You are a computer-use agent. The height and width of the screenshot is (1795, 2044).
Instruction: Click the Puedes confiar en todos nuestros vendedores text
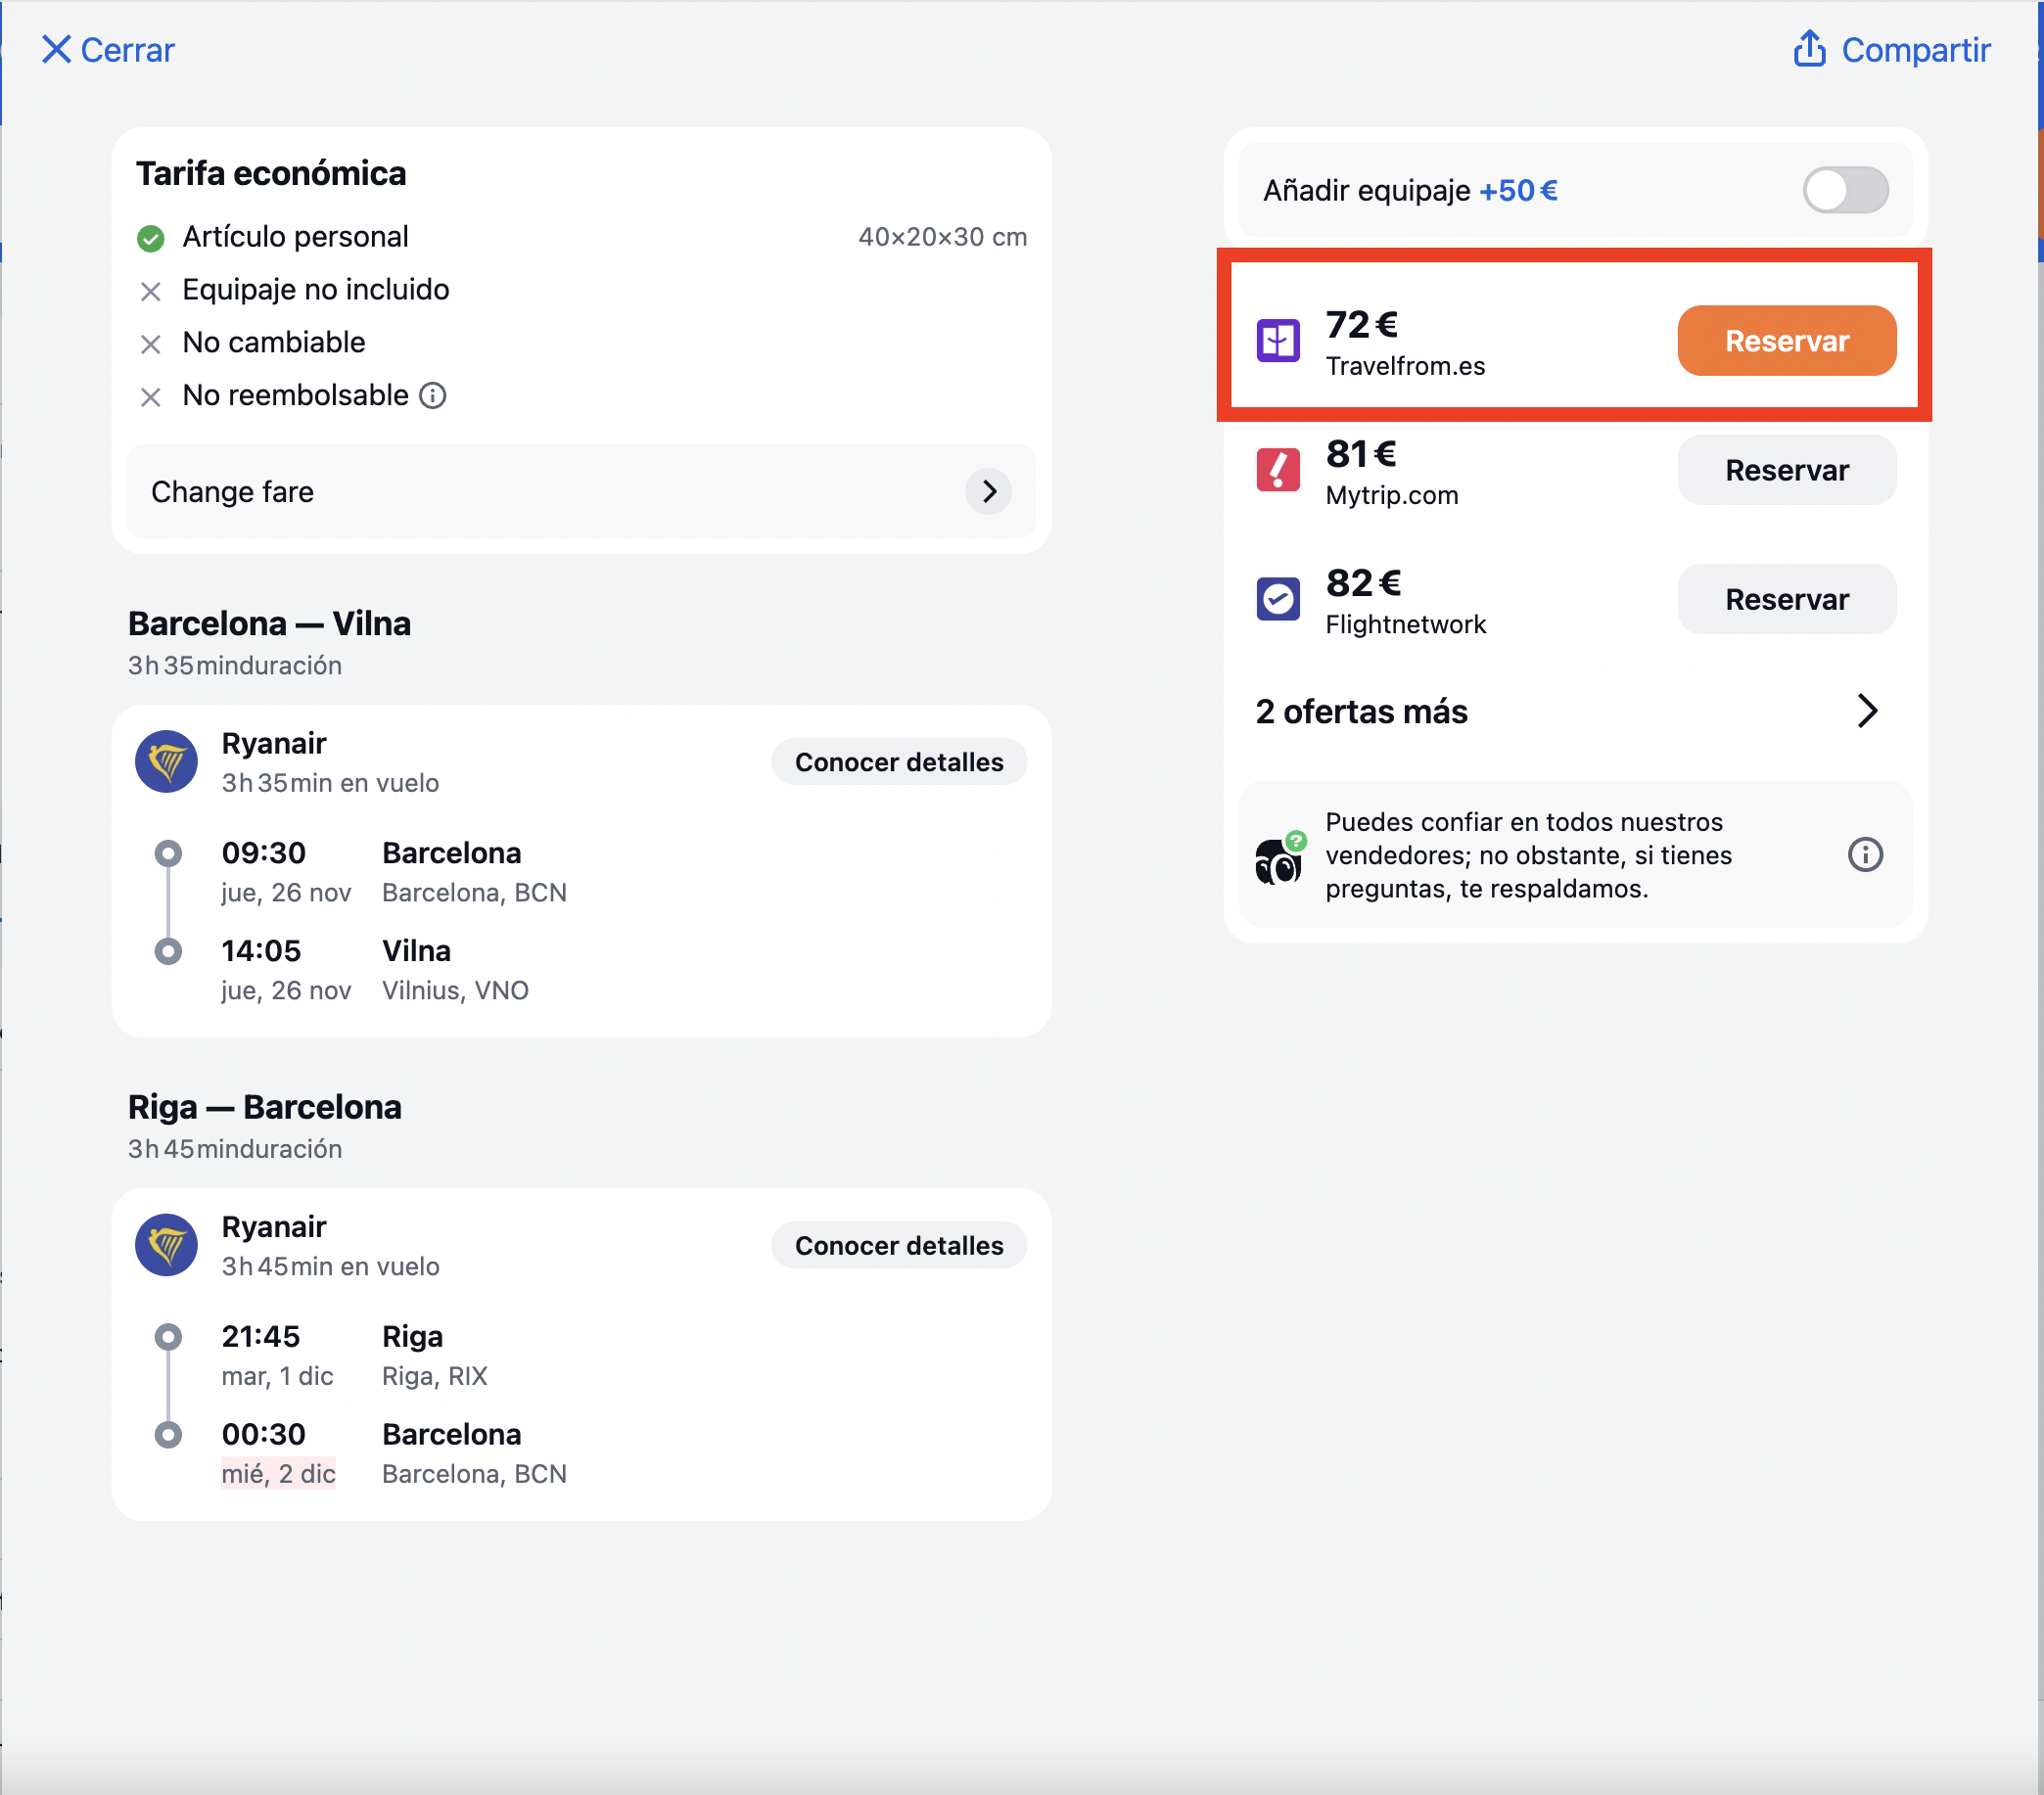click(x=1528, y=855)
